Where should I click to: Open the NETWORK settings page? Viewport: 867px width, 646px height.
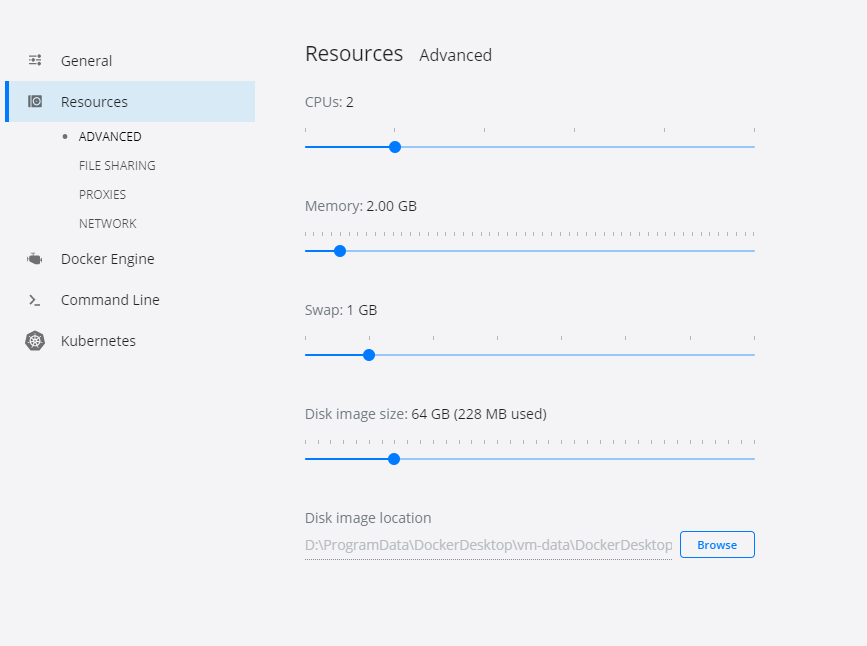pos(107,223)
